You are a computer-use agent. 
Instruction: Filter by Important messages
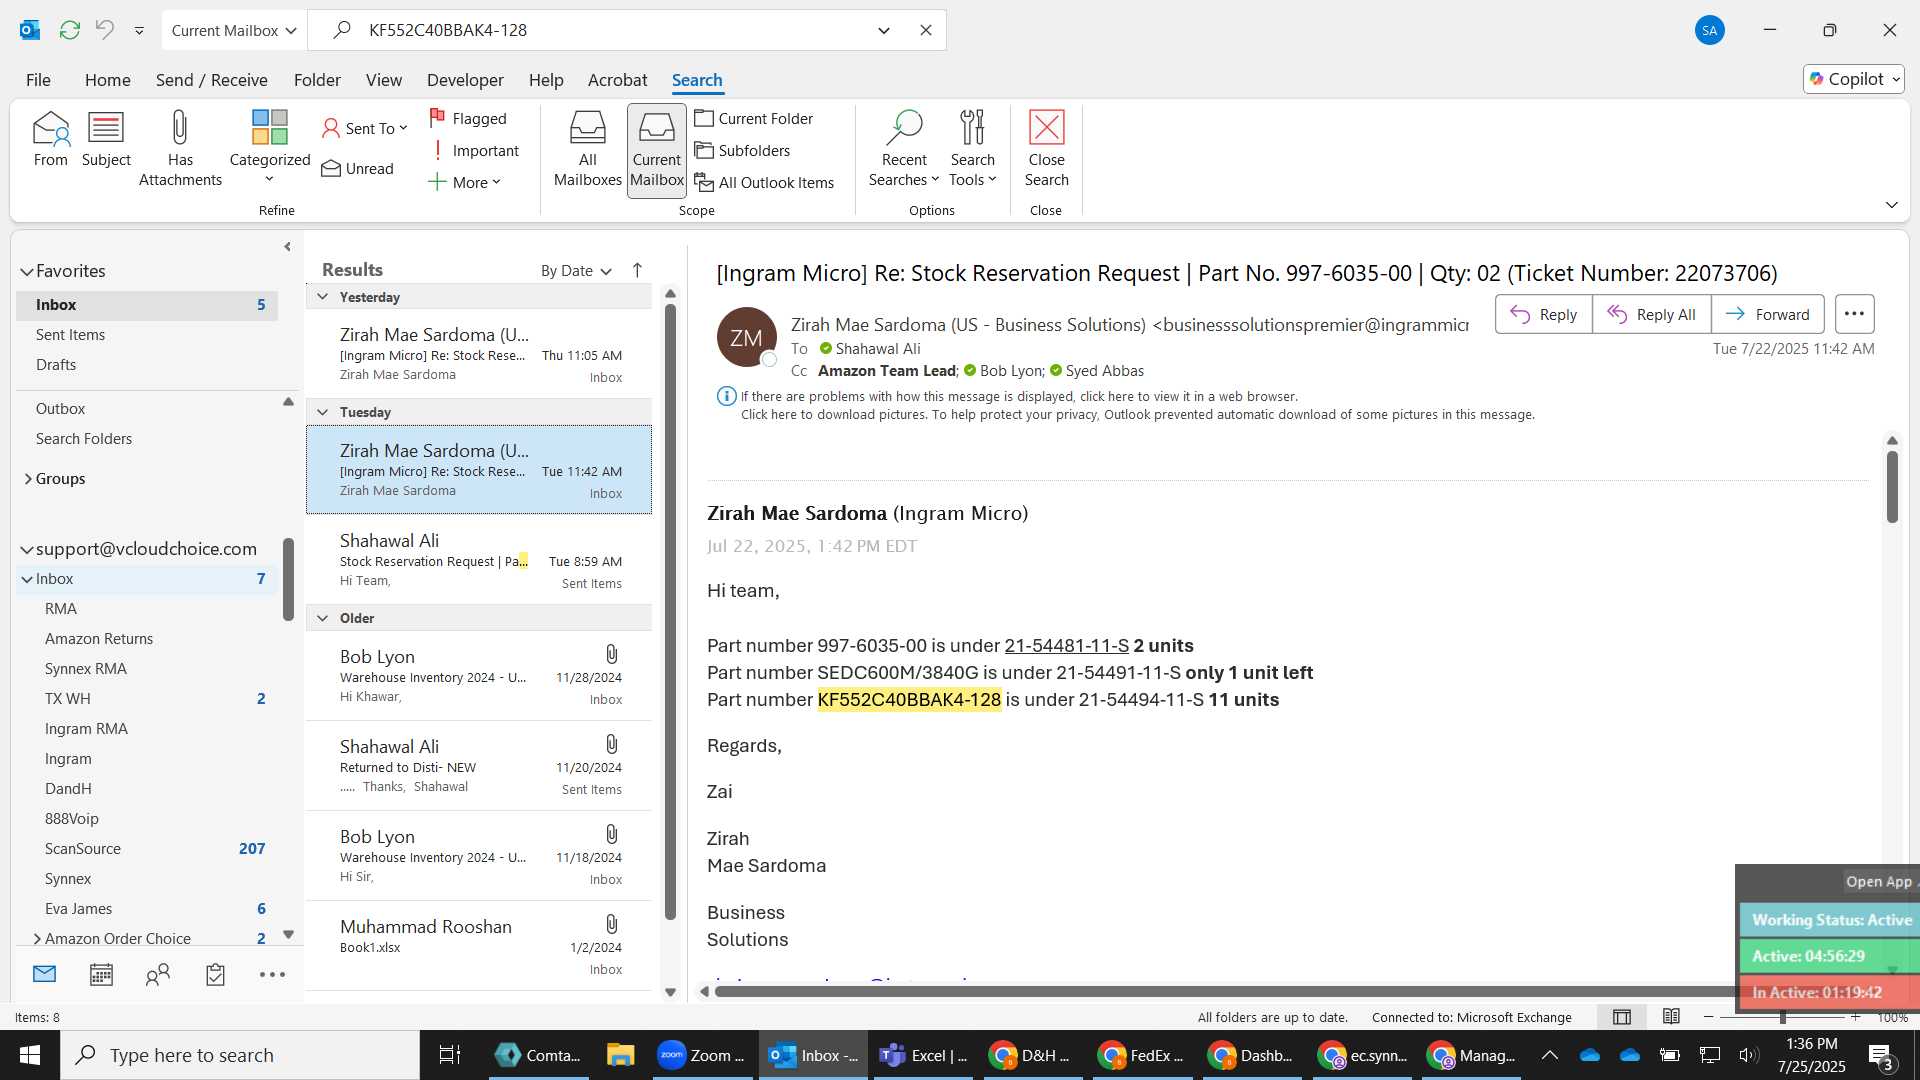tap(474, 150)
